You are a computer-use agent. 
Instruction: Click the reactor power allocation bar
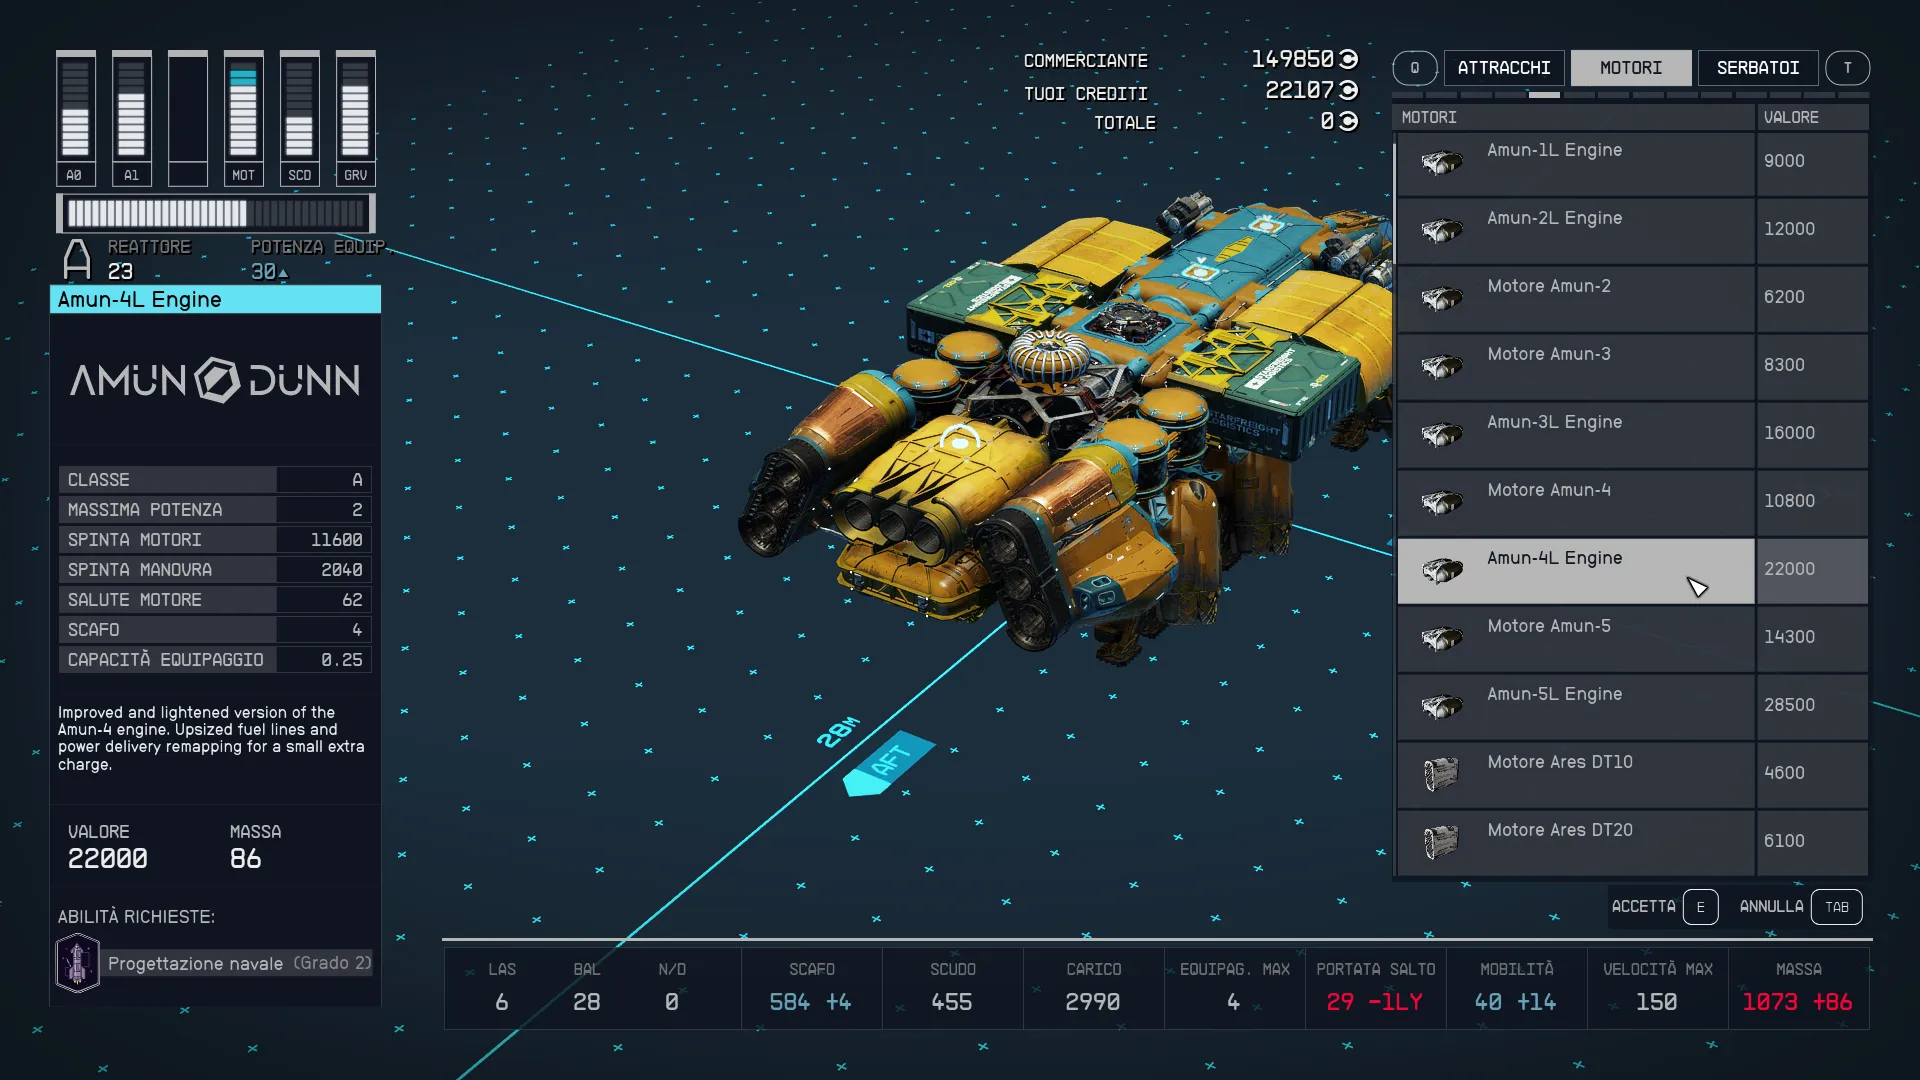(x=215, y=213)
